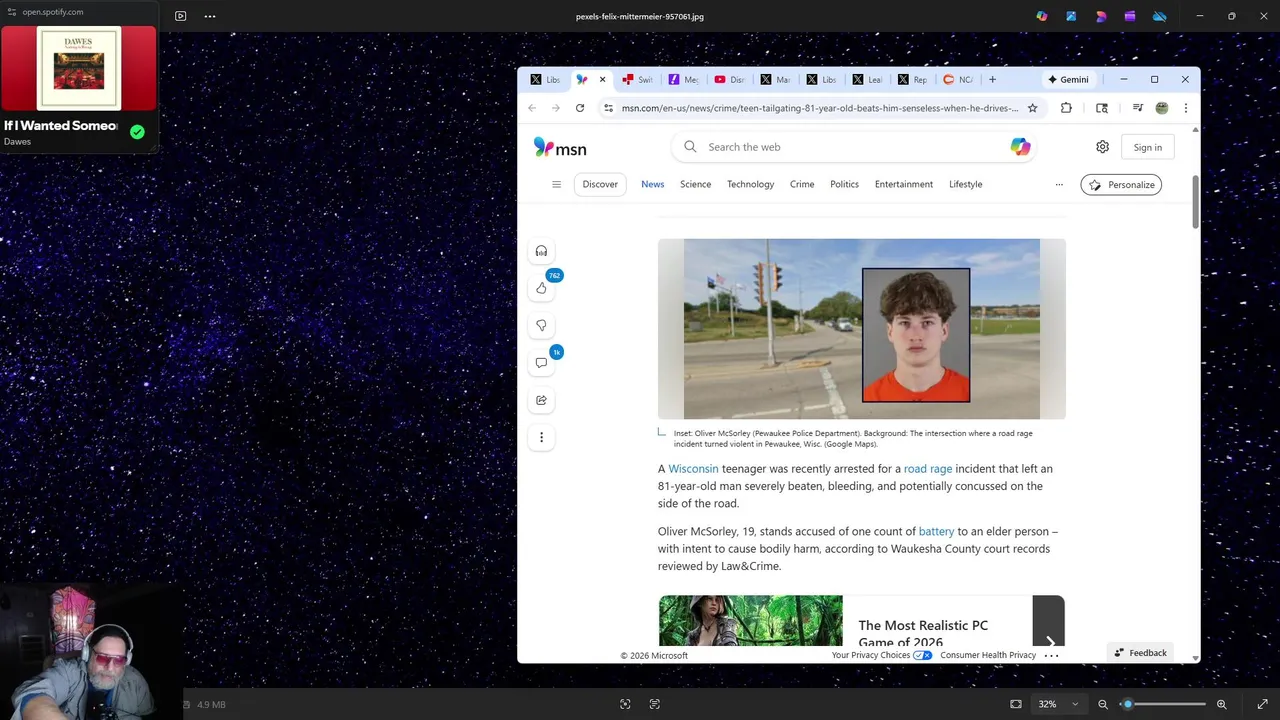The height and width of the screenshot is (720, 1280).
Task: Switch to the Meg tab
Action: point(684,80)
